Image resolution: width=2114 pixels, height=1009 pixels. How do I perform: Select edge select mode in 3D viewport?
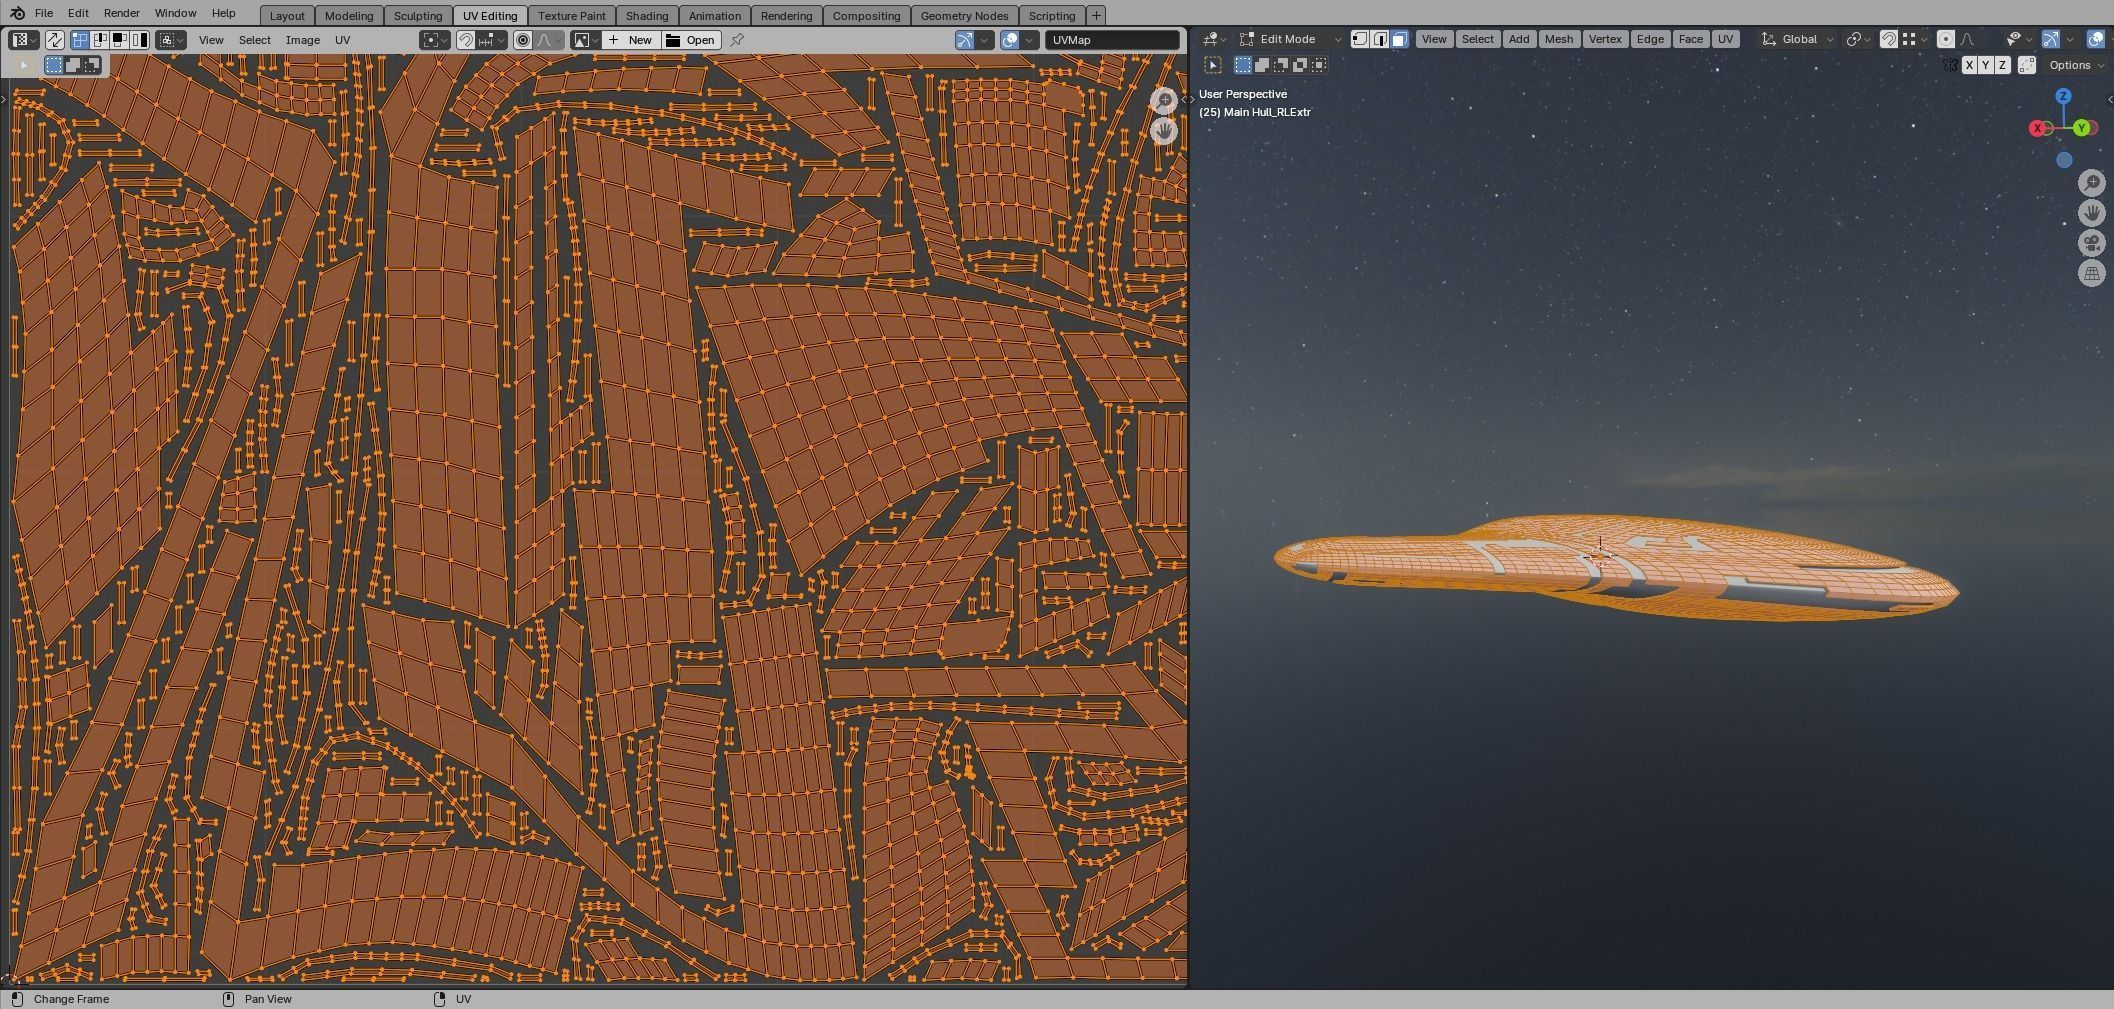click(1380, 39)
